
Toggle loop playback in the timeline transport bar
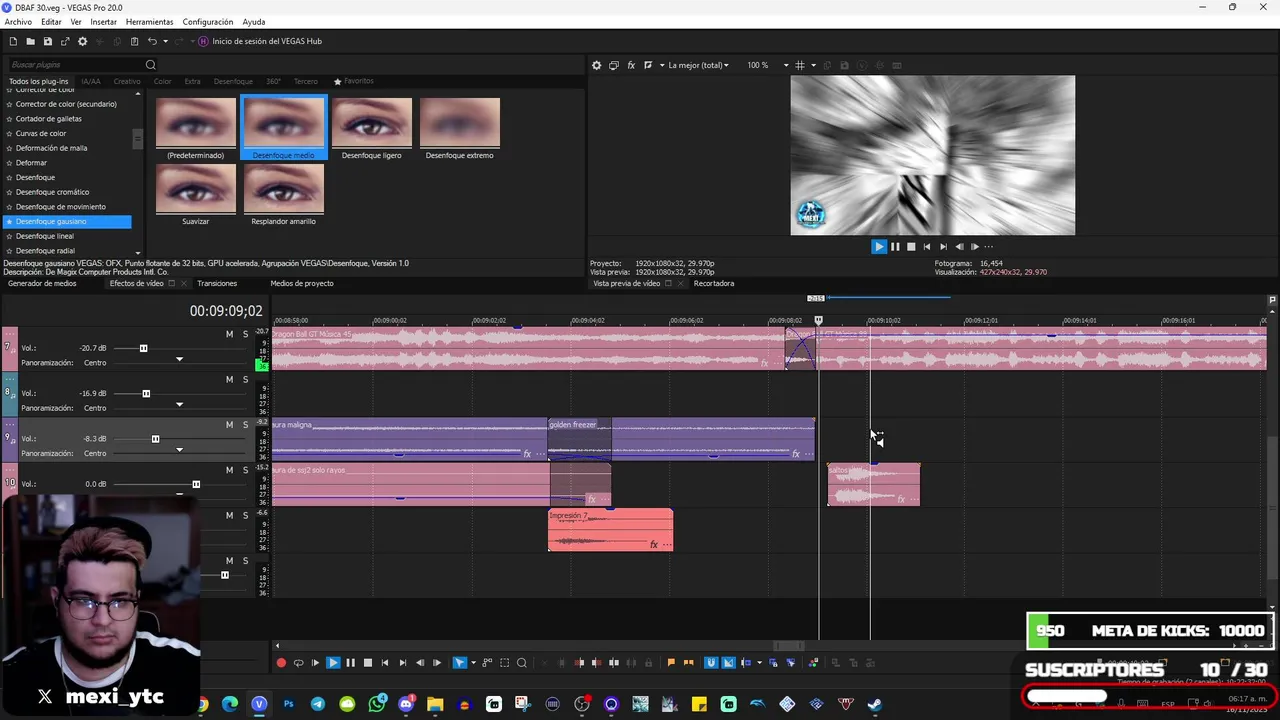pos(298,662)
